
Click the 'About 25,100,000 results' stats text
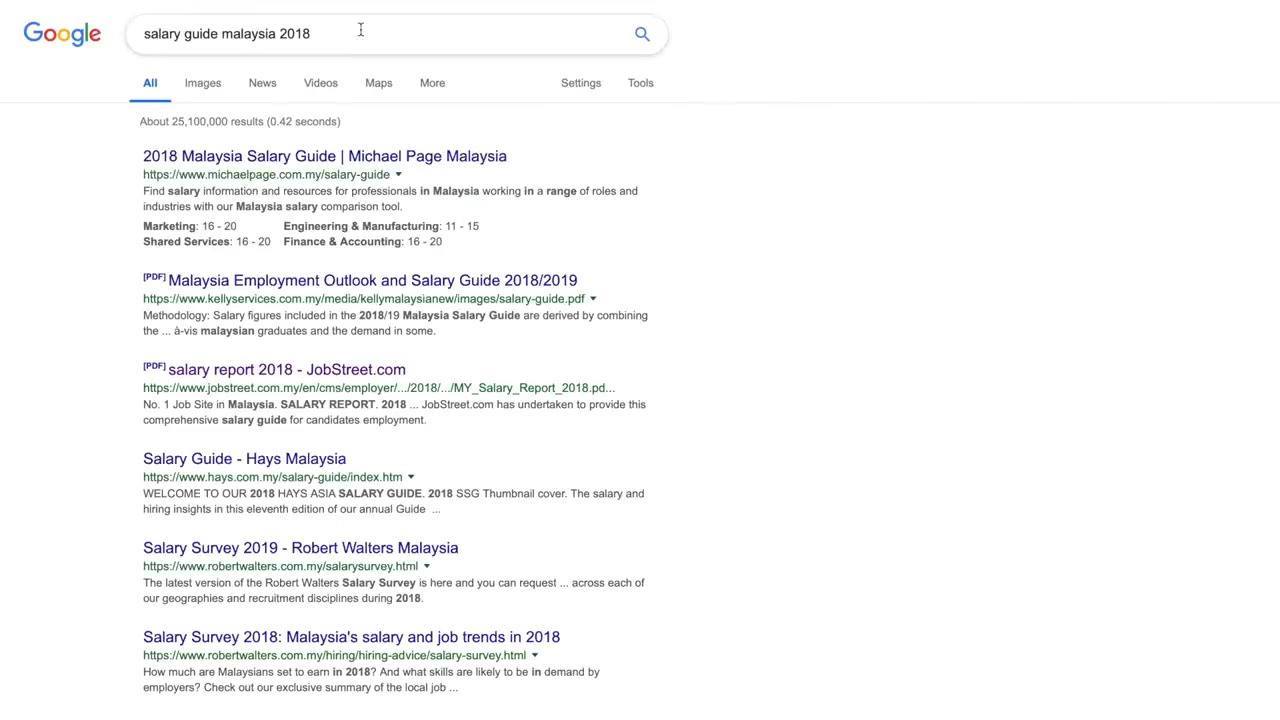[x=240, y=122]
